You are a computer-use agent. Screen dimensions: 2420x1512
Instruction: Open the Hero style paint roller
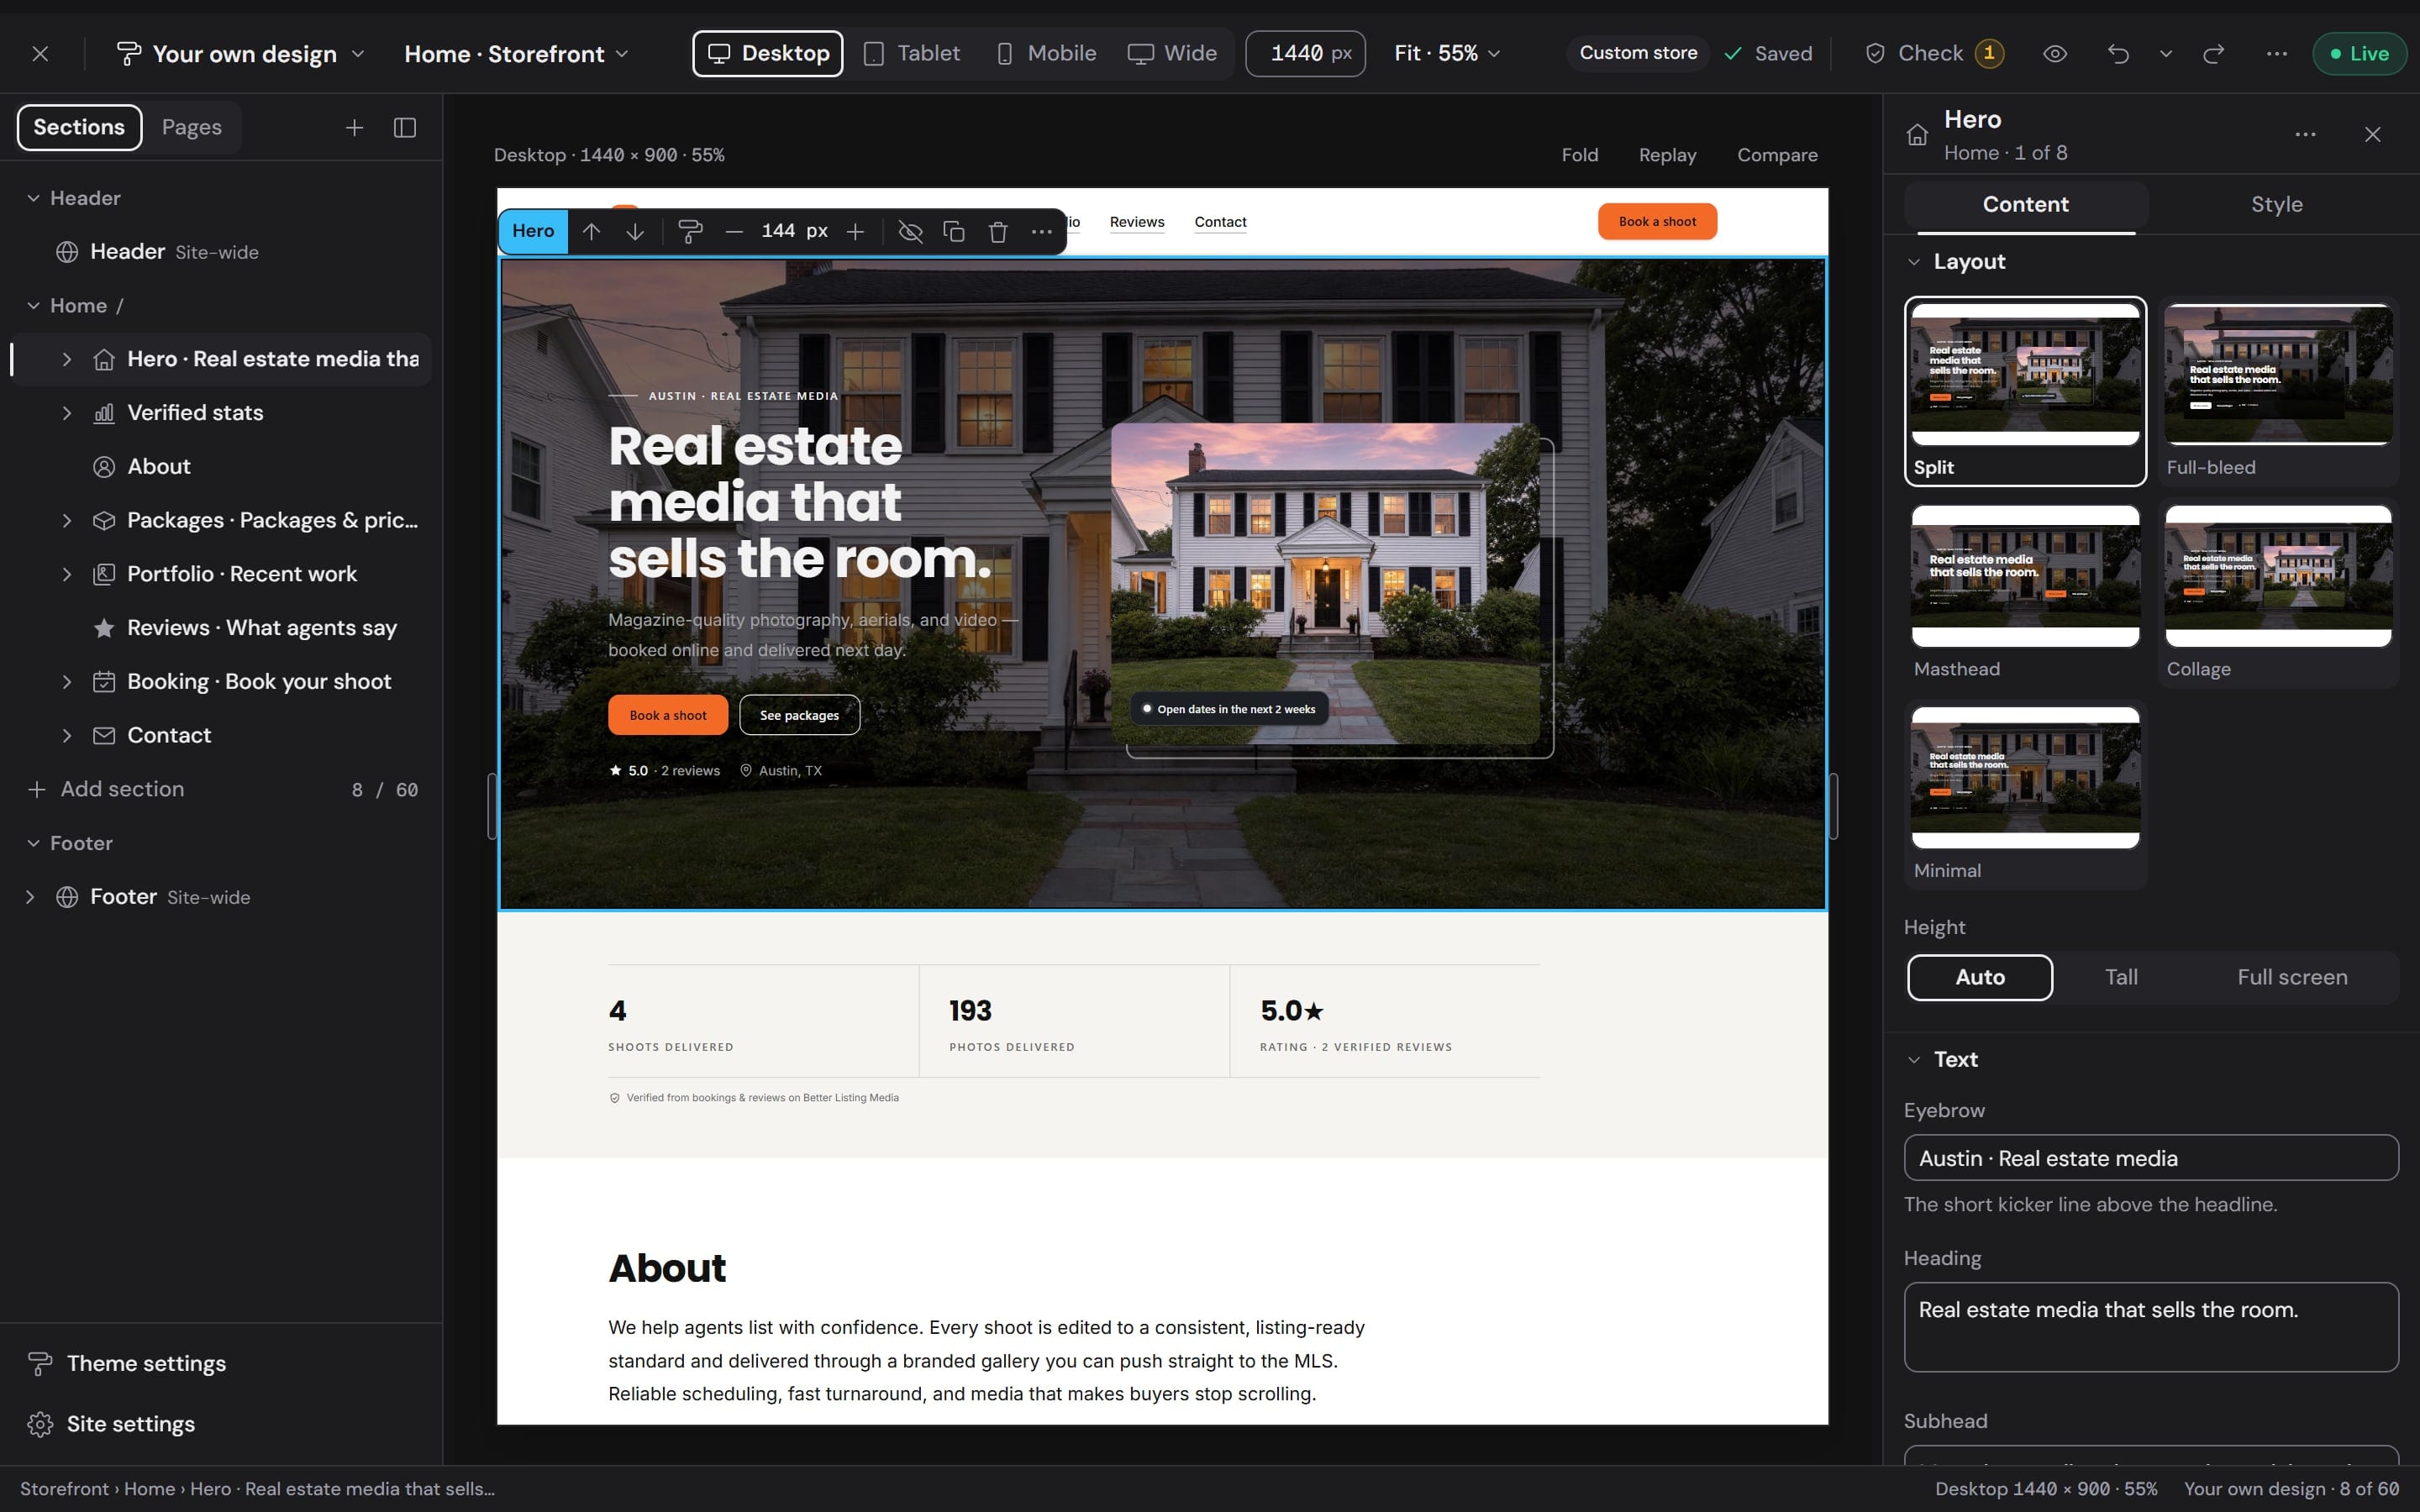click(x=690, y=231)
